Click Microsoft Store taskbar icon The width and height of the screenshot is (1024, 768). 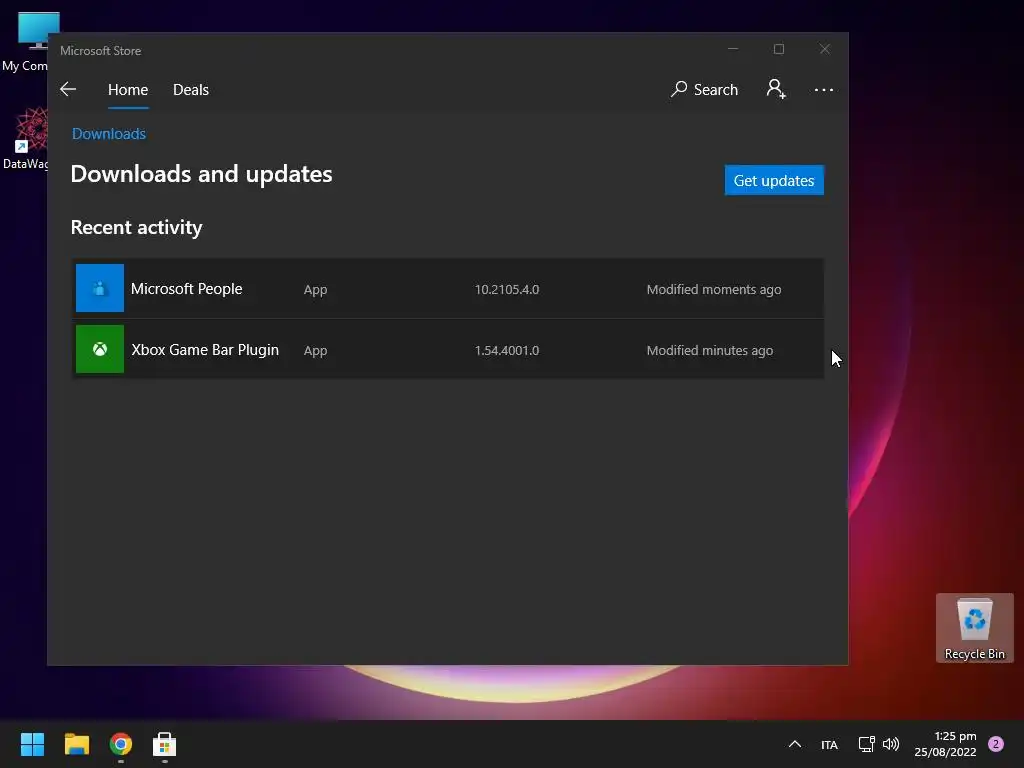click(x=165, y=744)
